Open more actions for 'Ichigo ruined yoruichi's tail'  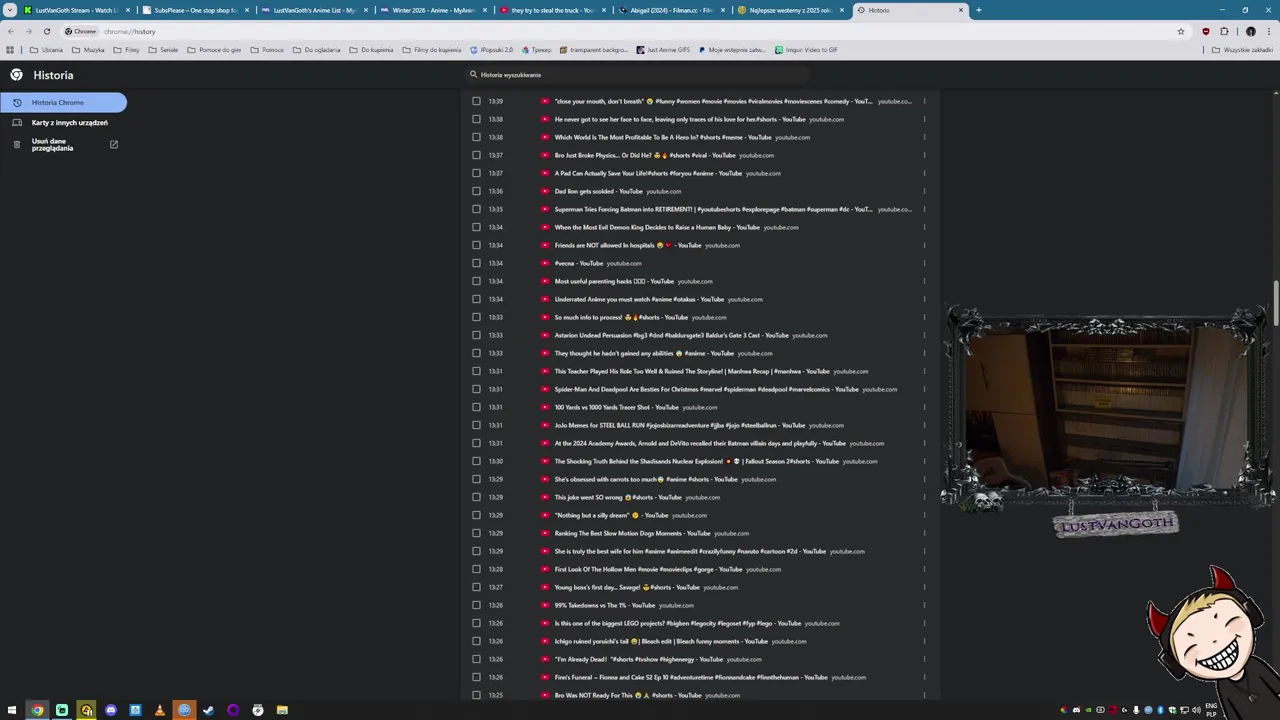924,641
